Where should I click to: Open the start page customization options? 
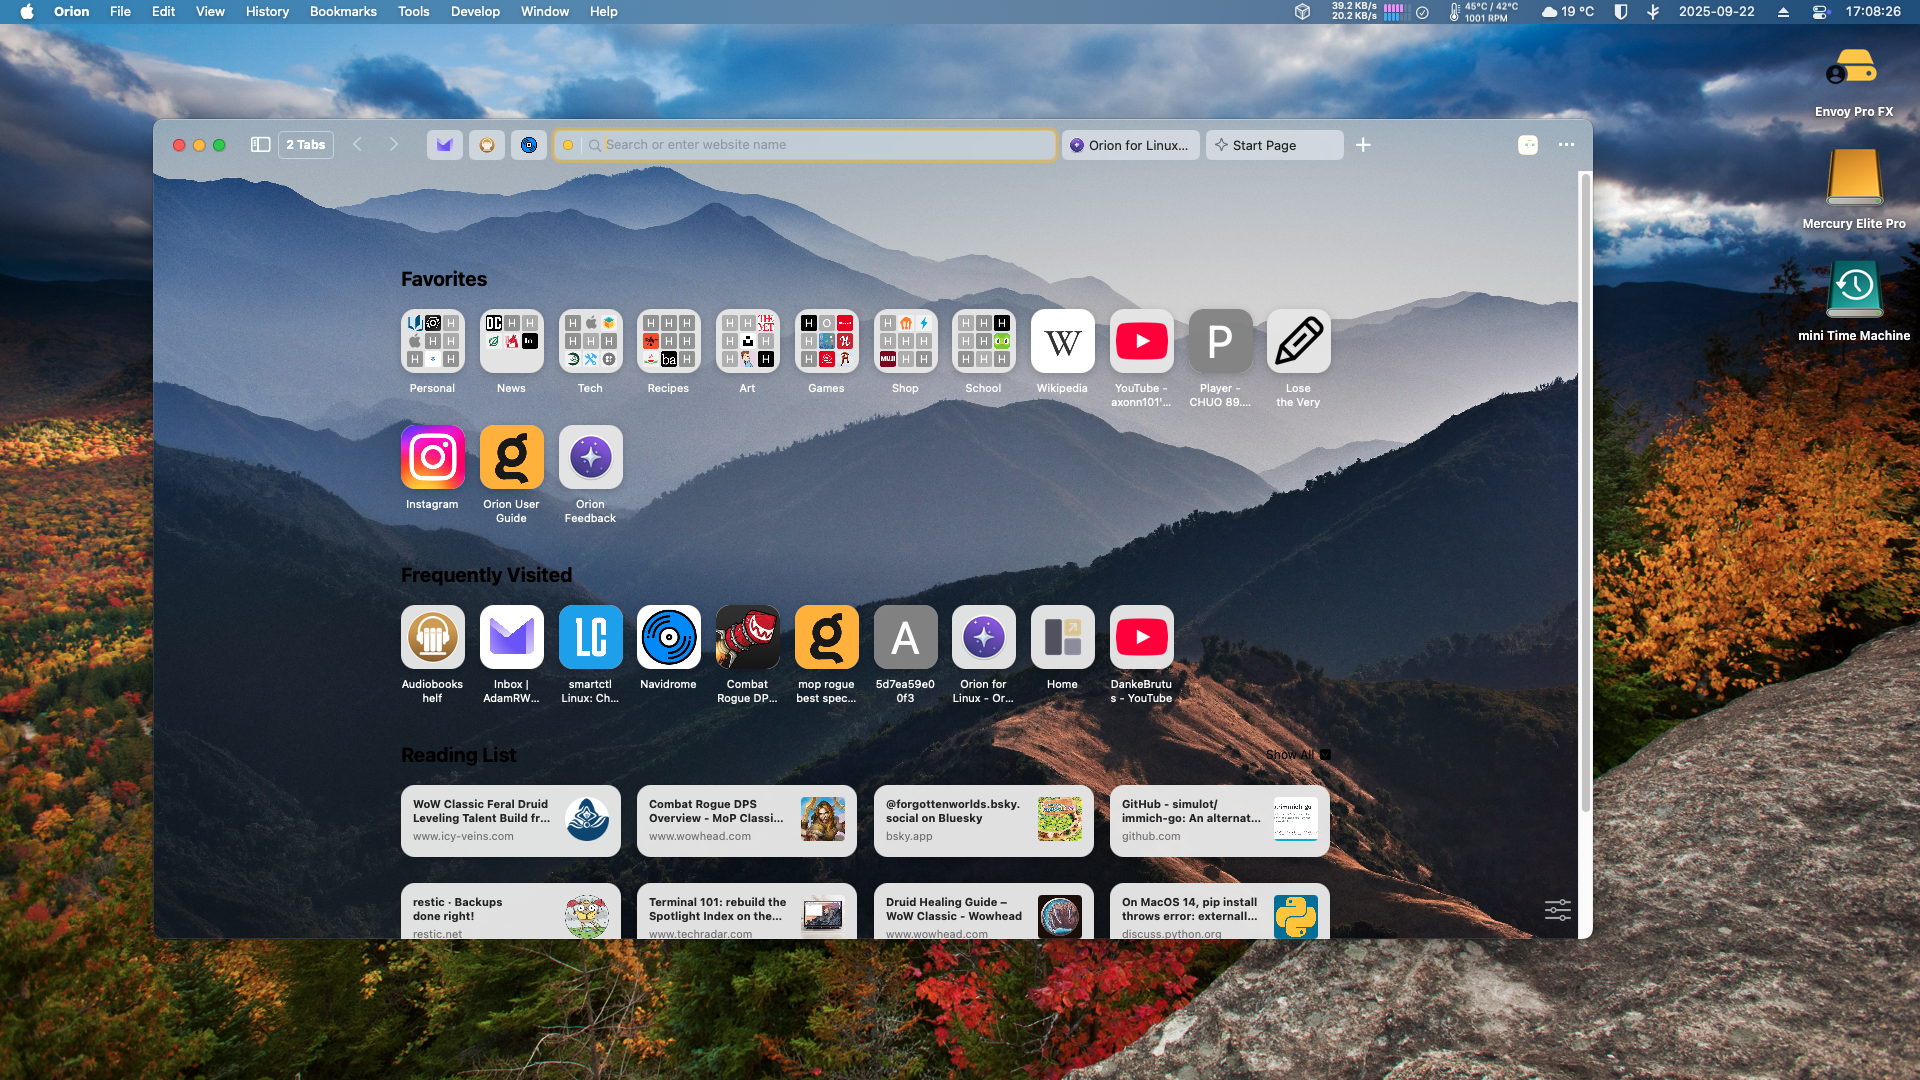pyautogui.click(x=1557, y=910)
